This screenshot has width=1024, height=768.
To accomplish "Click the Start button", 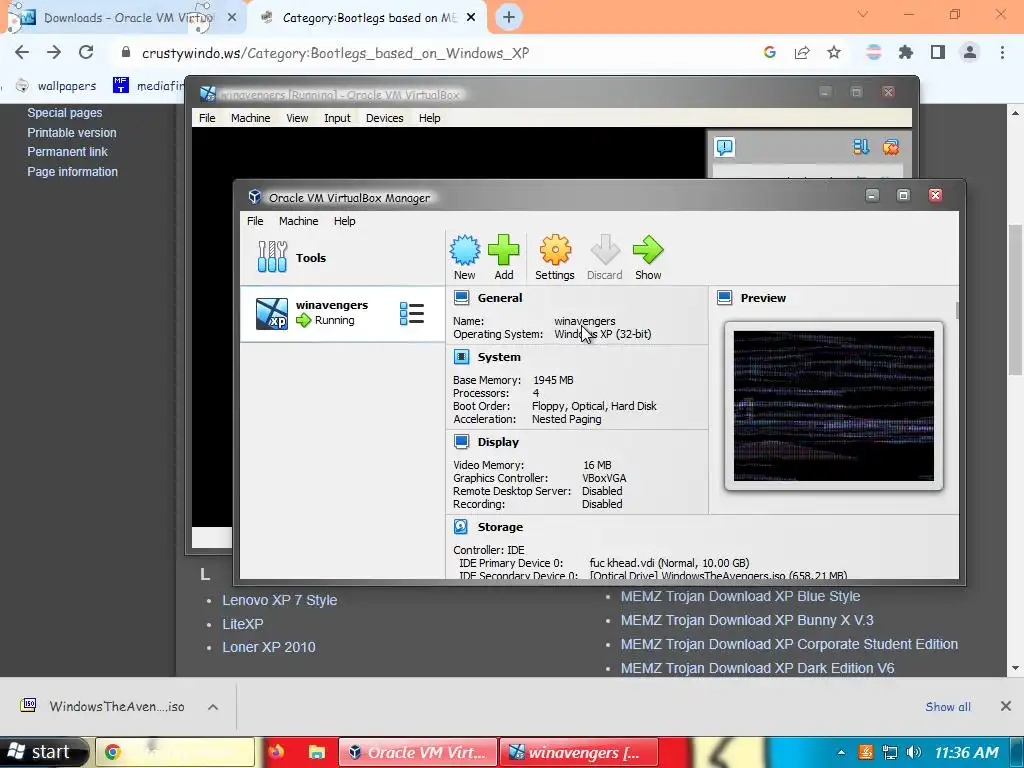I will coord(44,752).
